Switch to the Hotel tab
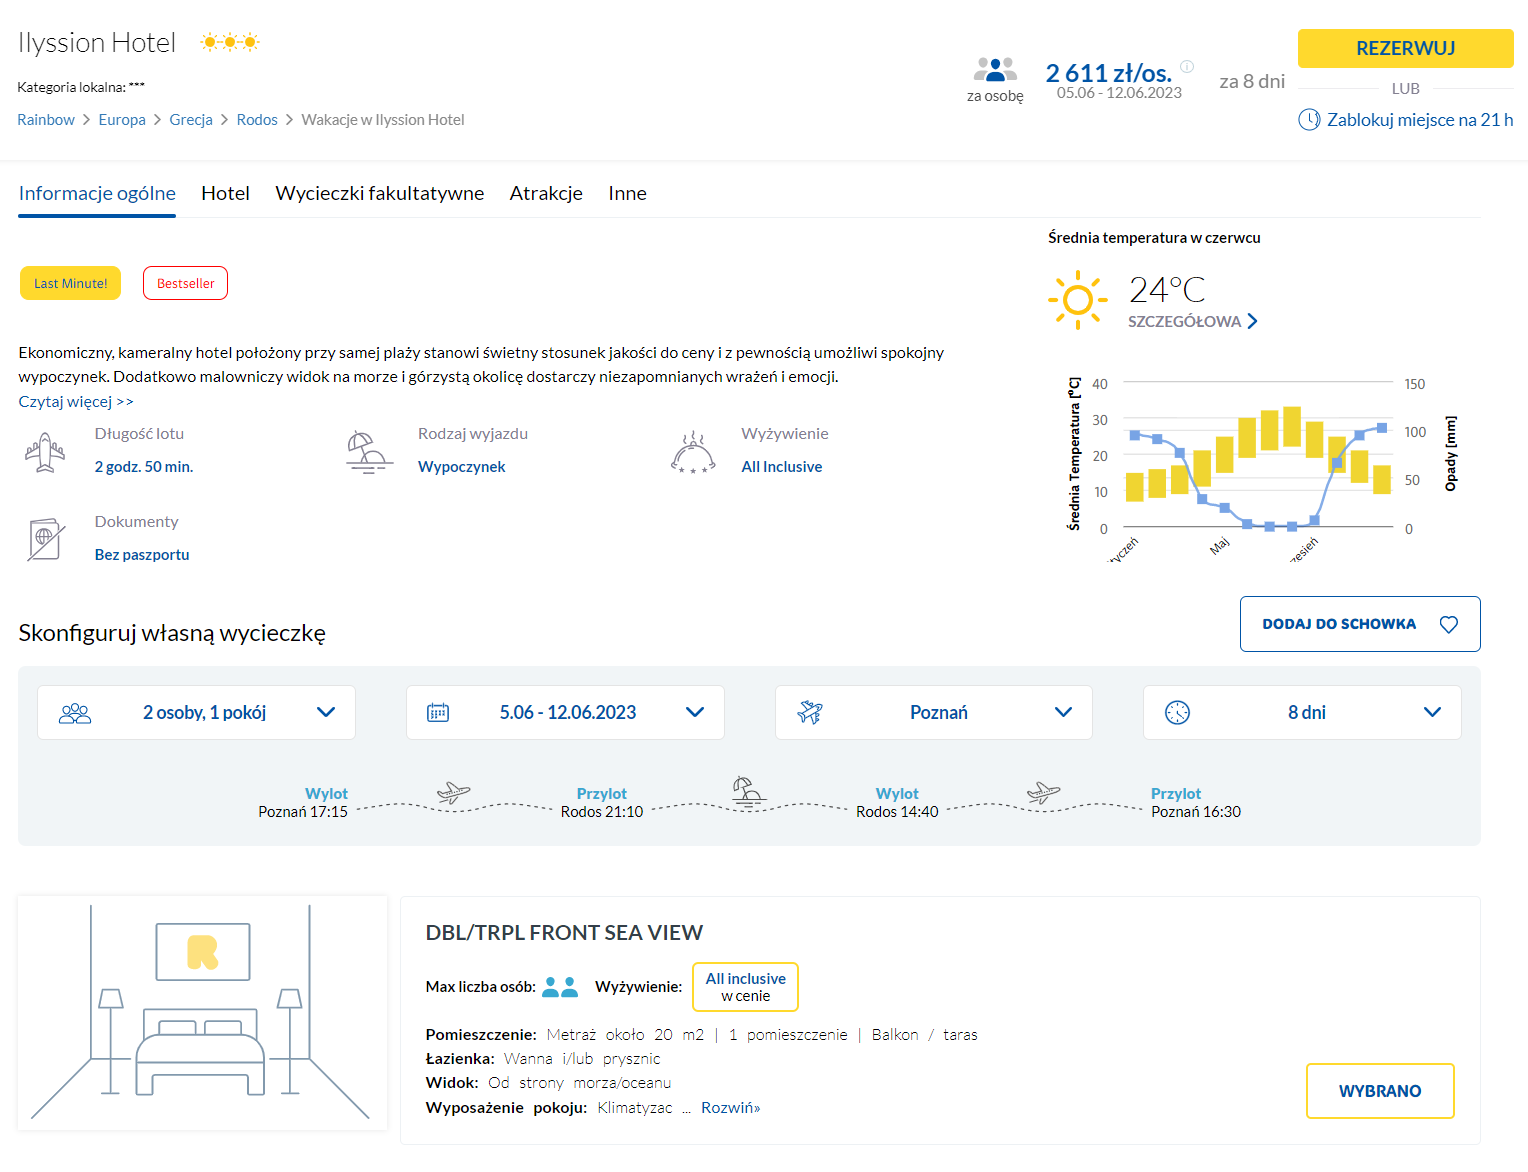 (225, 193)
